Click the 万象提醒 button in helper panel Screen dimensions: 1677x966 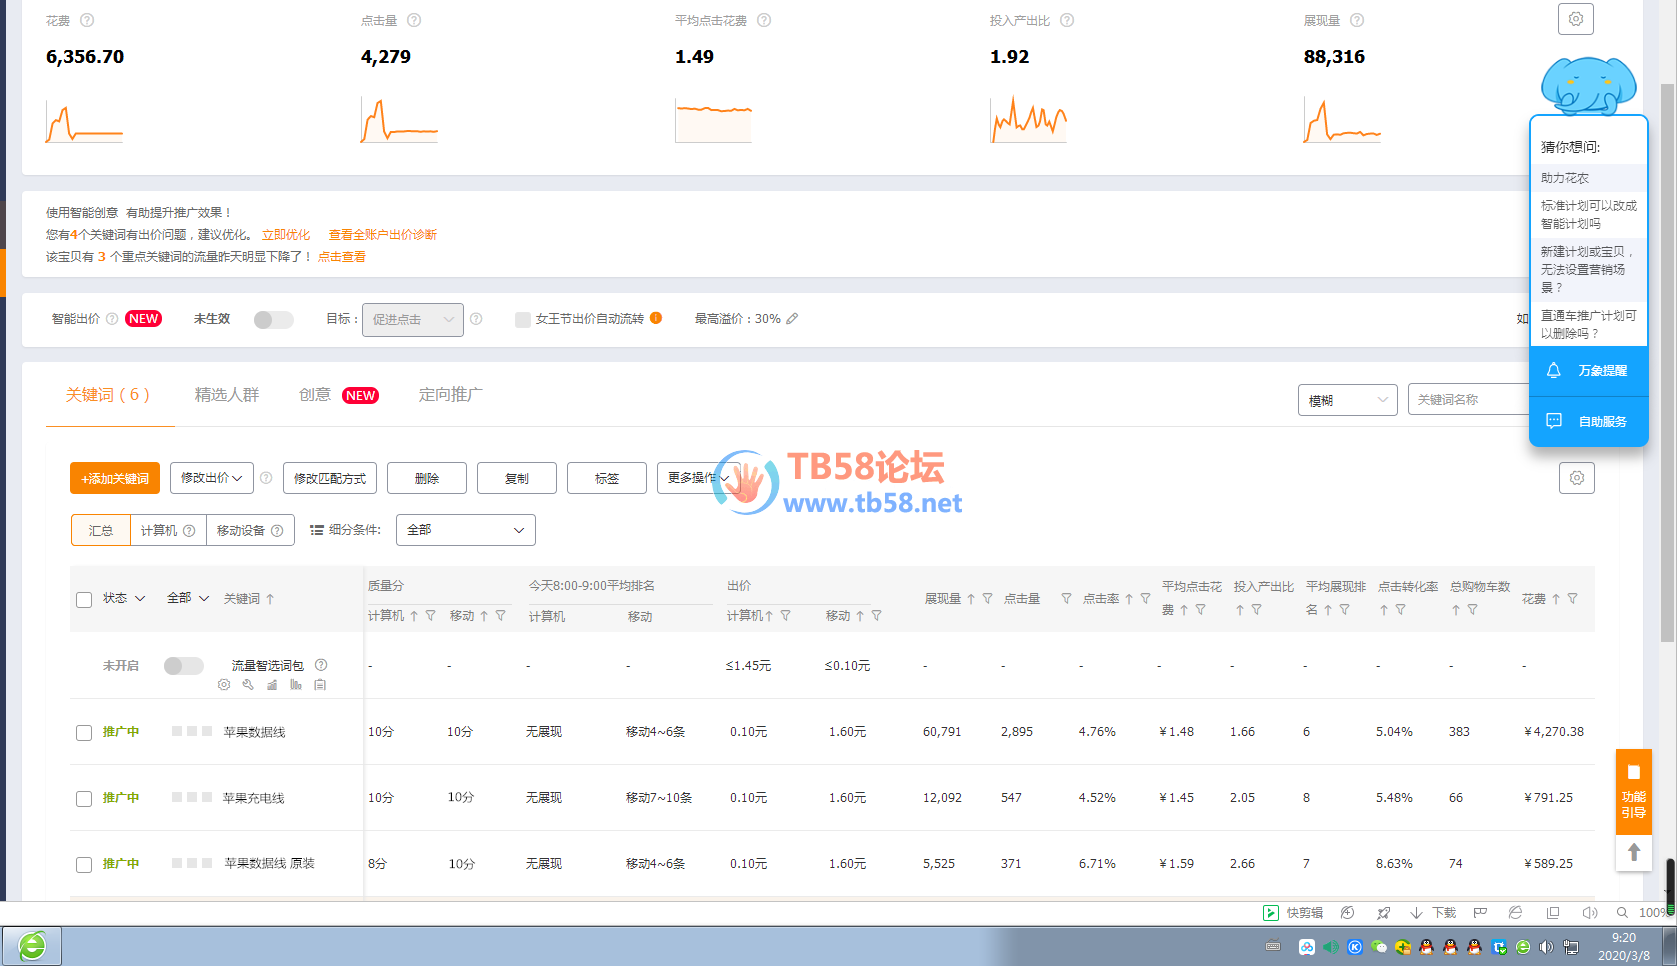(x=1589, y=371)
